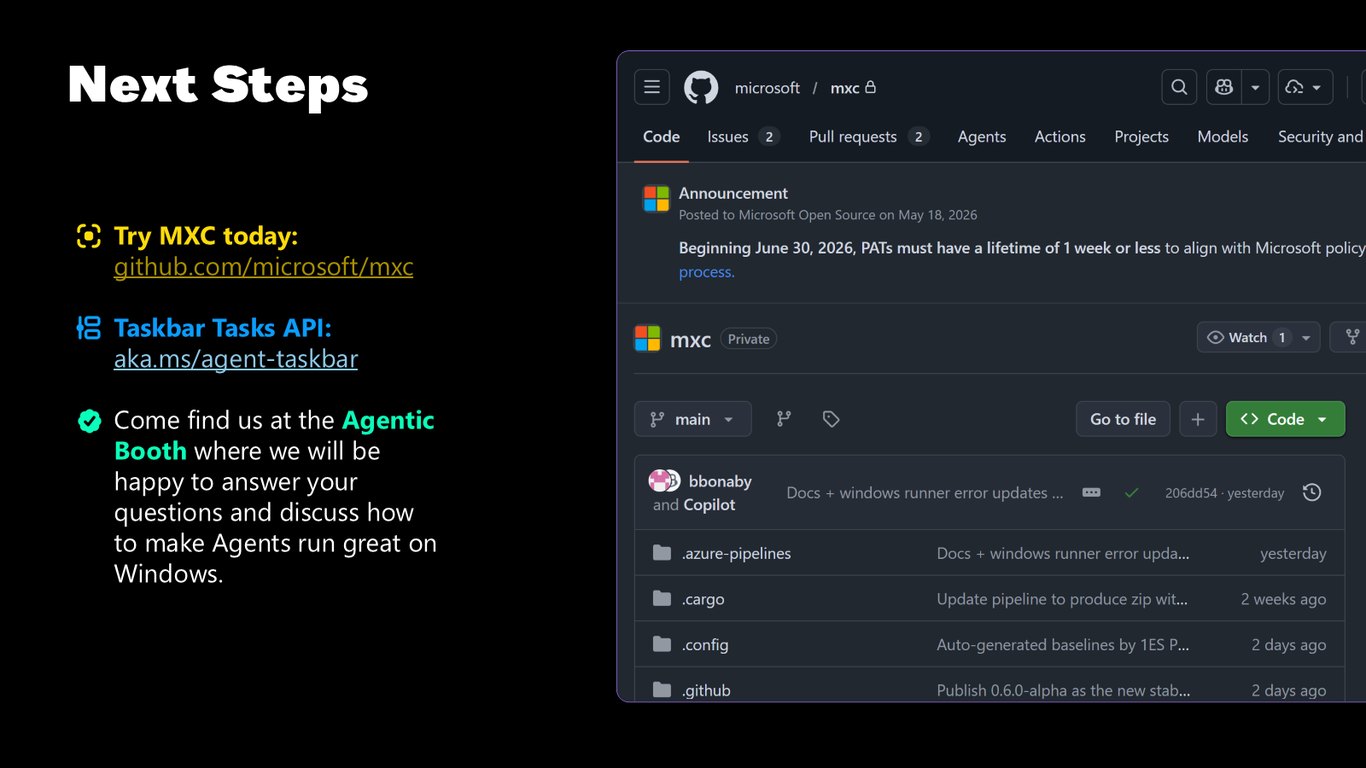Open the bbonaby author link
This screenshot has height=768, width=1366.
pos(720,481)
